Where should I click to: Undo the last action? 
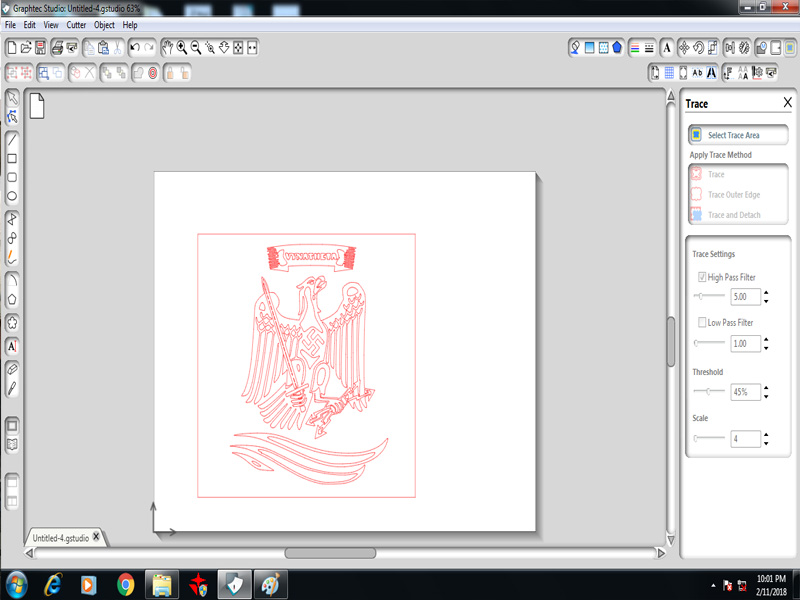135,47
